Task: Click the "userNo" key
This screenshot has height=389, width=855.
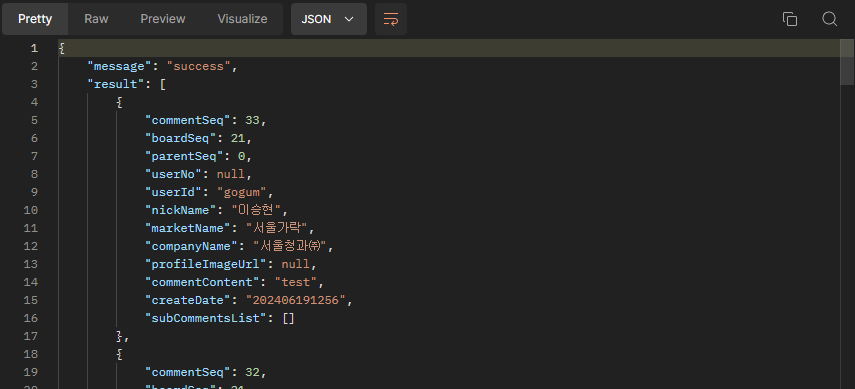Action: click(x=173, y=174)
